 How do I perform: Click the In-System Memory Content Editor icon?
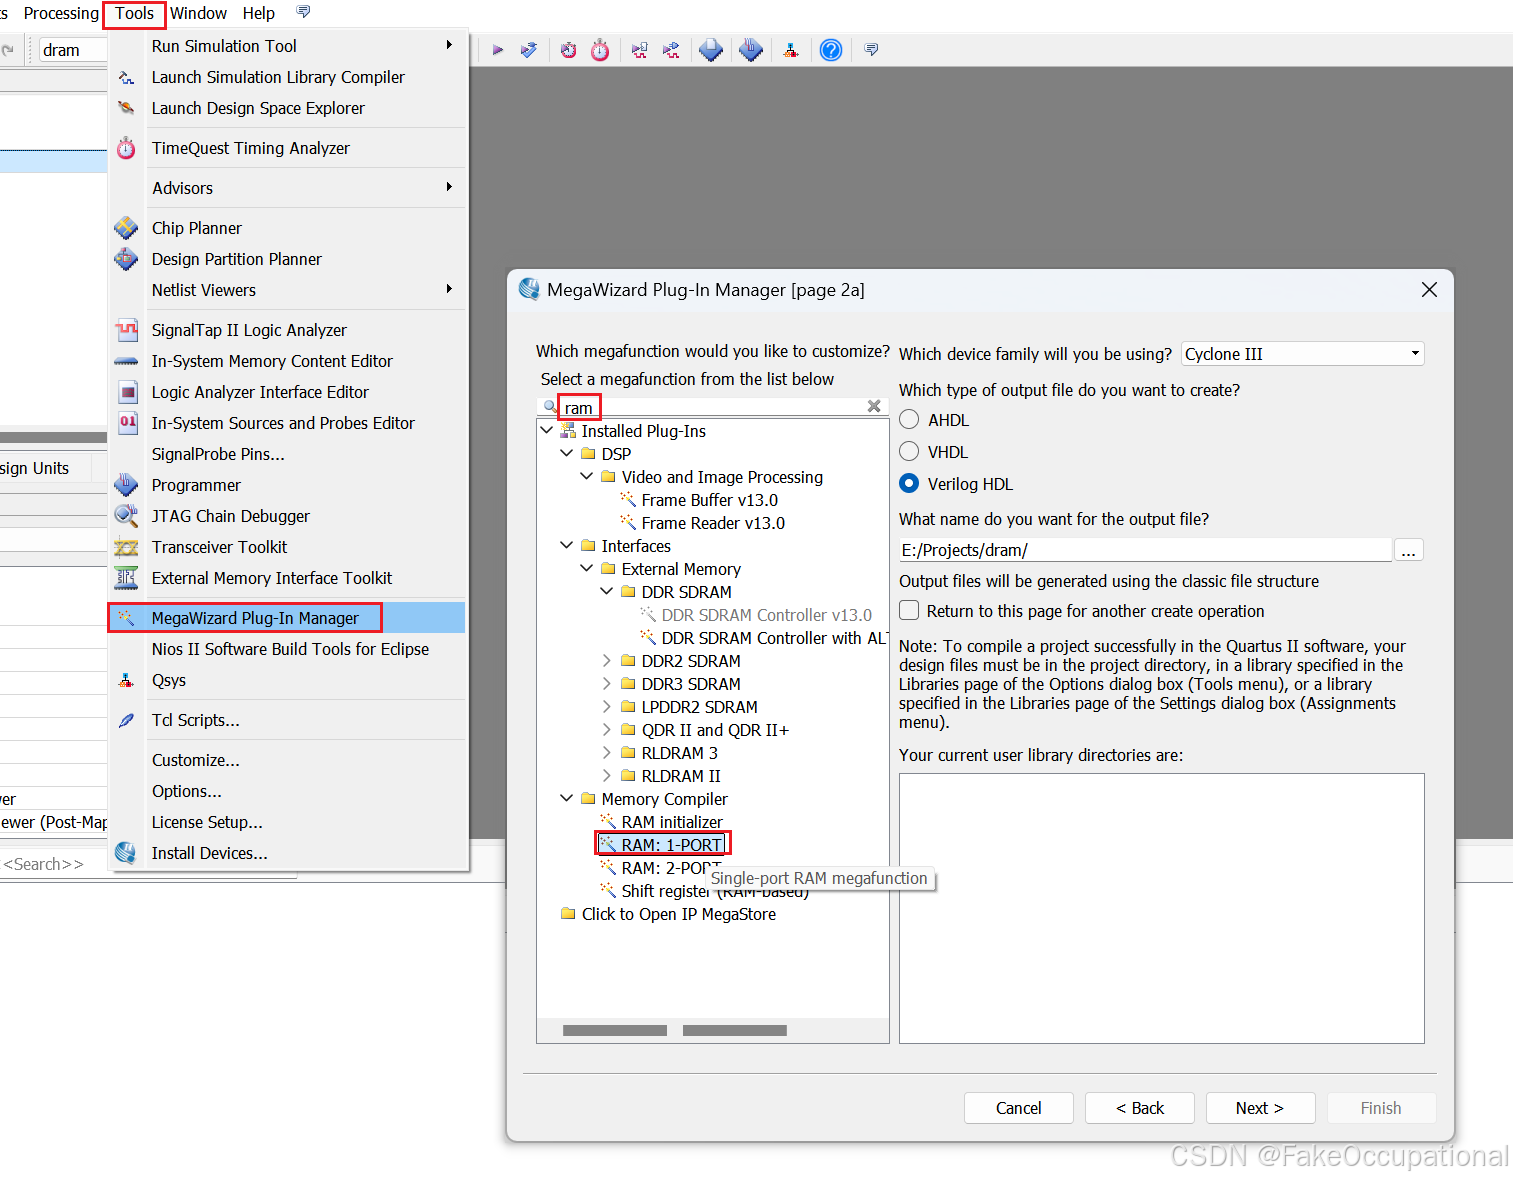point(126,361)
